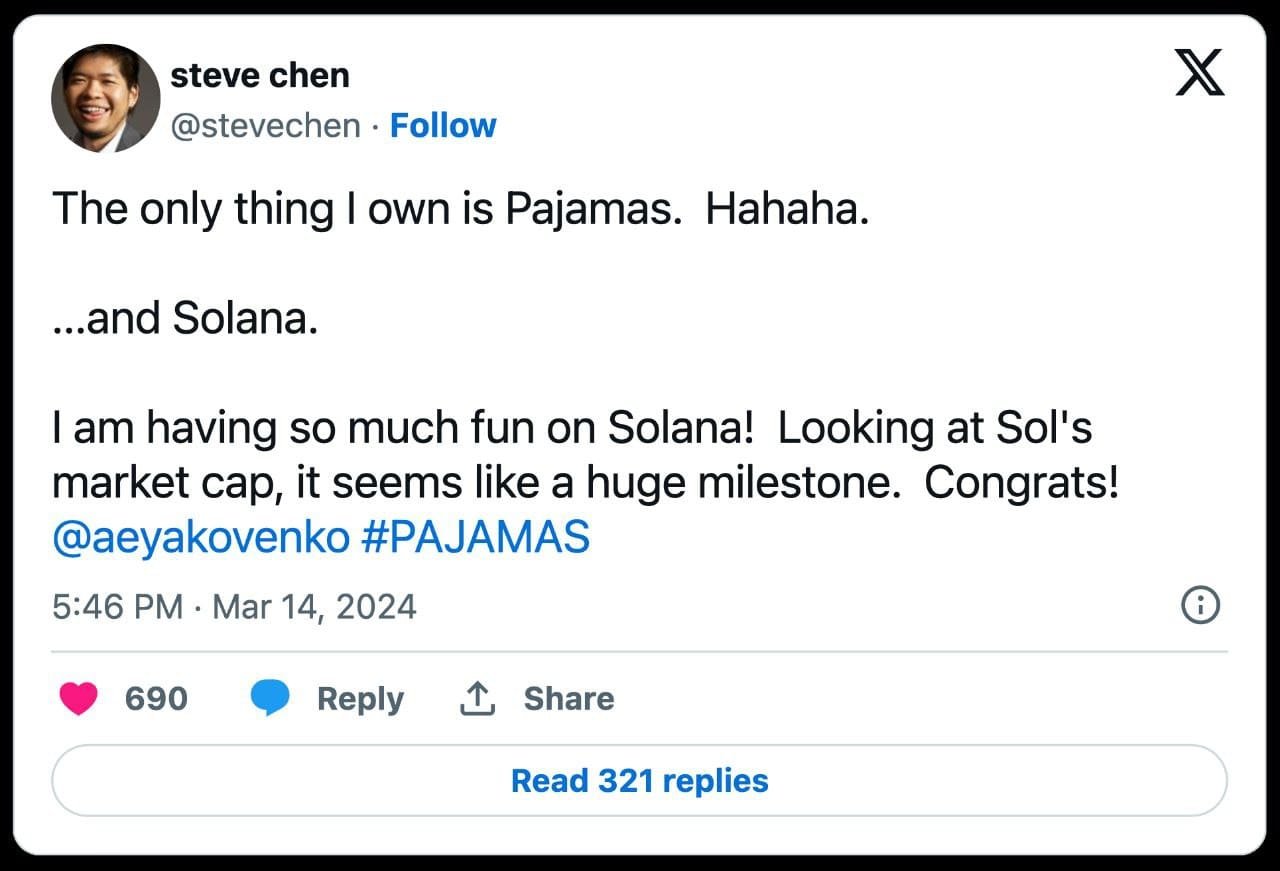Click the Share text label
The width and height of the screenshot is (1280, 871).
click(569, 698)
